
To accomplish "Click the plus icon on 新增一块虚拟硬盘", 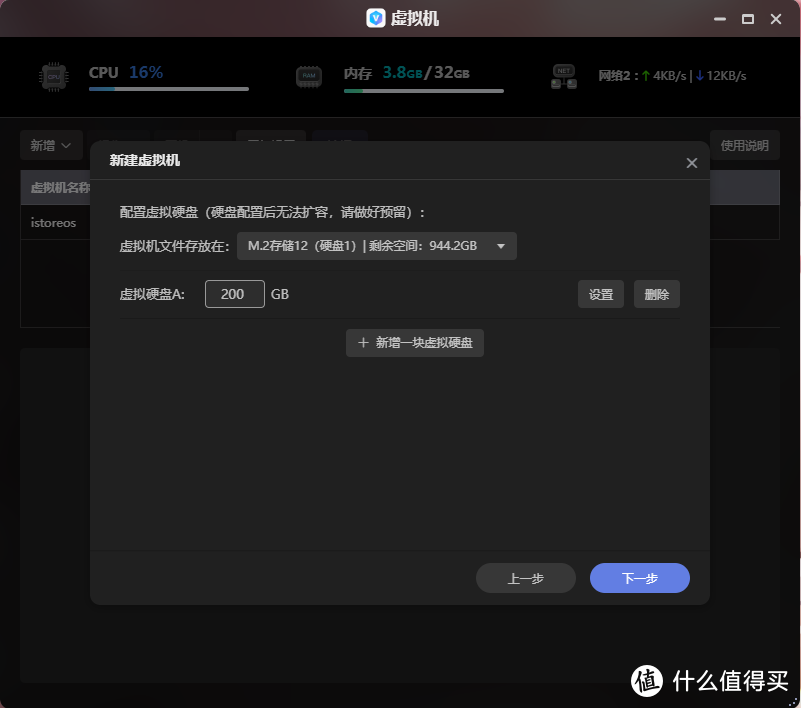I will (363, 342).
